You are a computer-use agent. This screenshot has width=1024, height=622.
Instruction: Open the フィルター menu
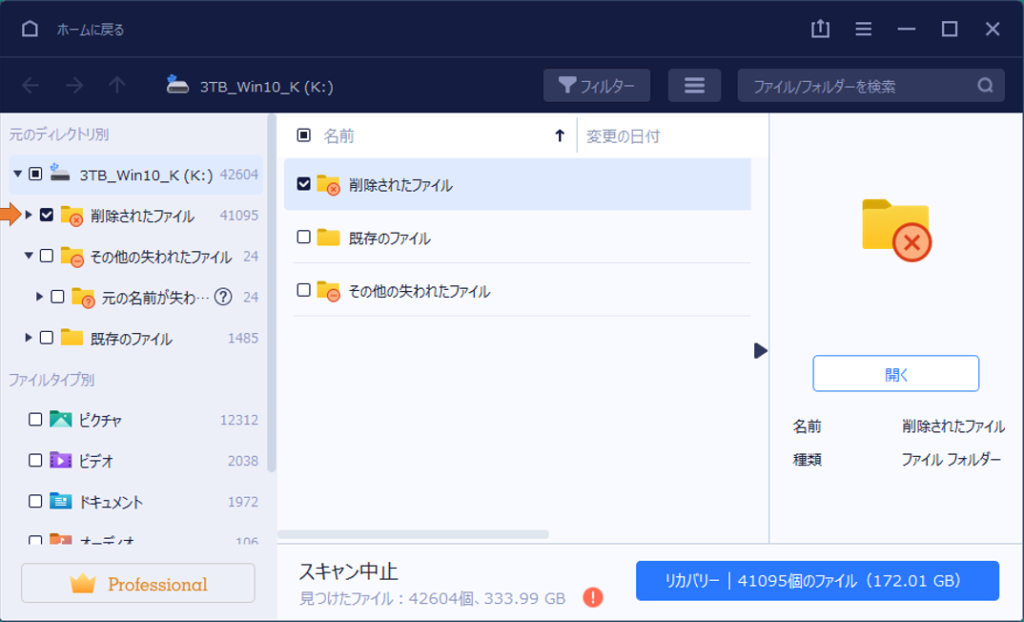point(597,85)
